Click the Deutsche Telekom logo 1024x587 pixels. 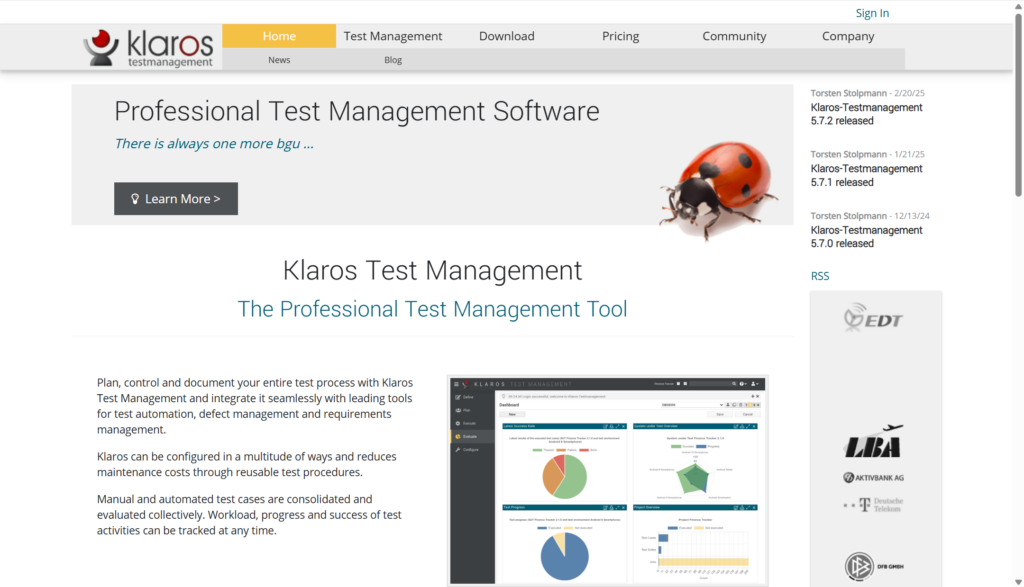tap(874, 505)
